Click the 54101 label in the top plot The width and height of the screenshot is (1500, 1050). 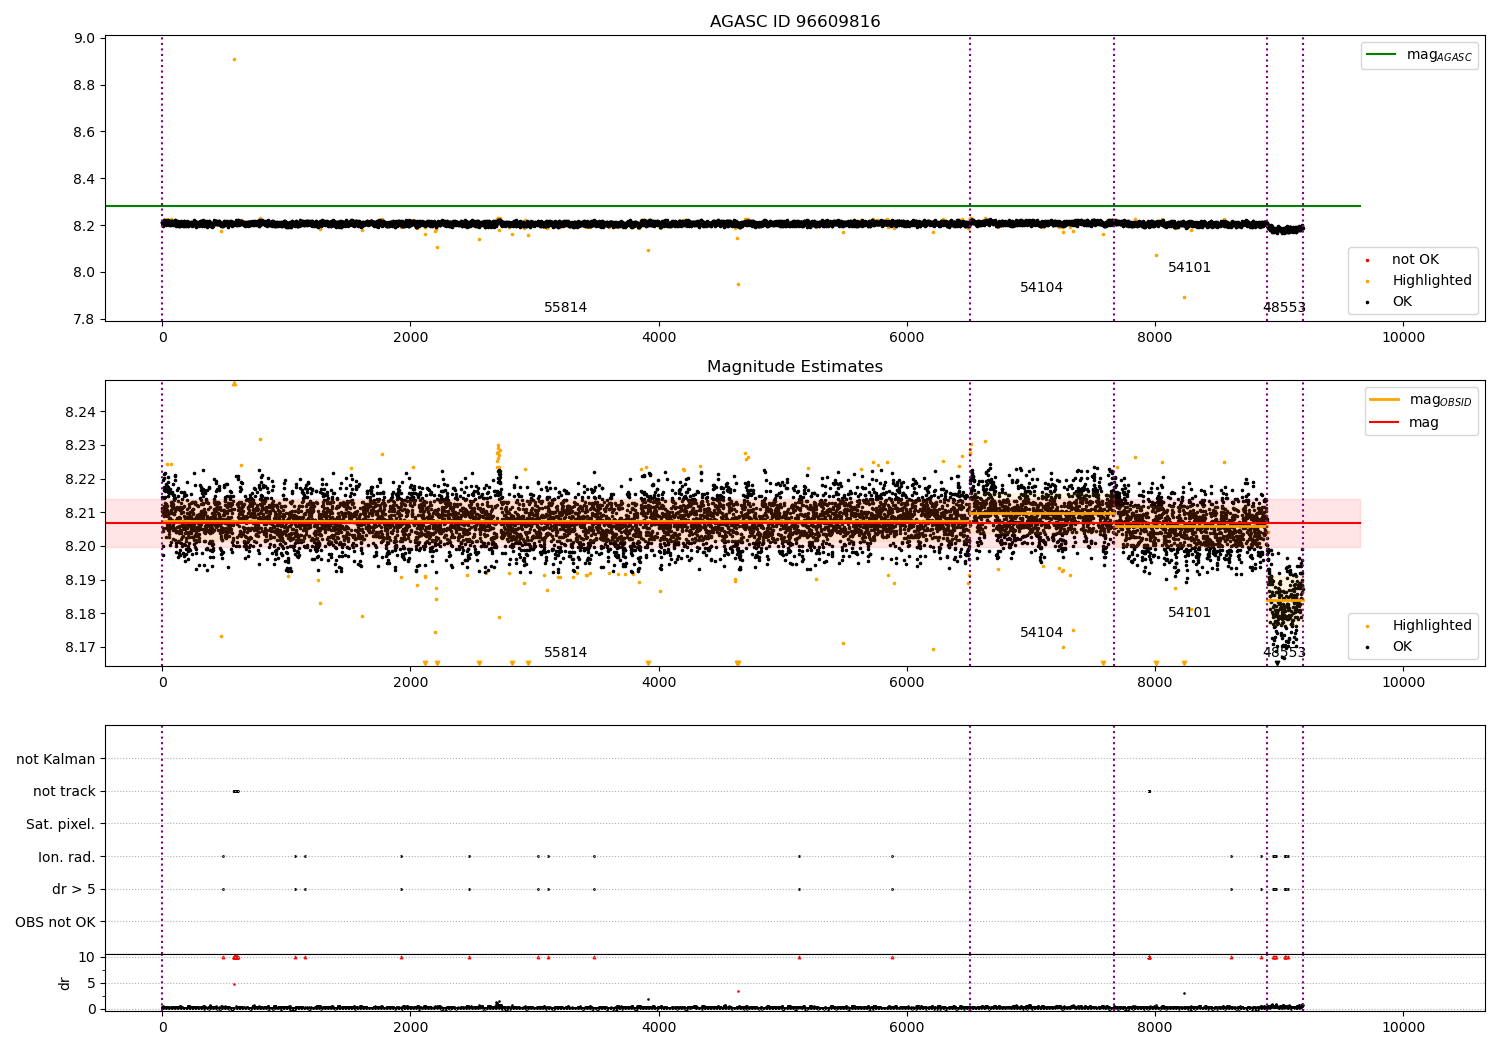coord(1189,268)
